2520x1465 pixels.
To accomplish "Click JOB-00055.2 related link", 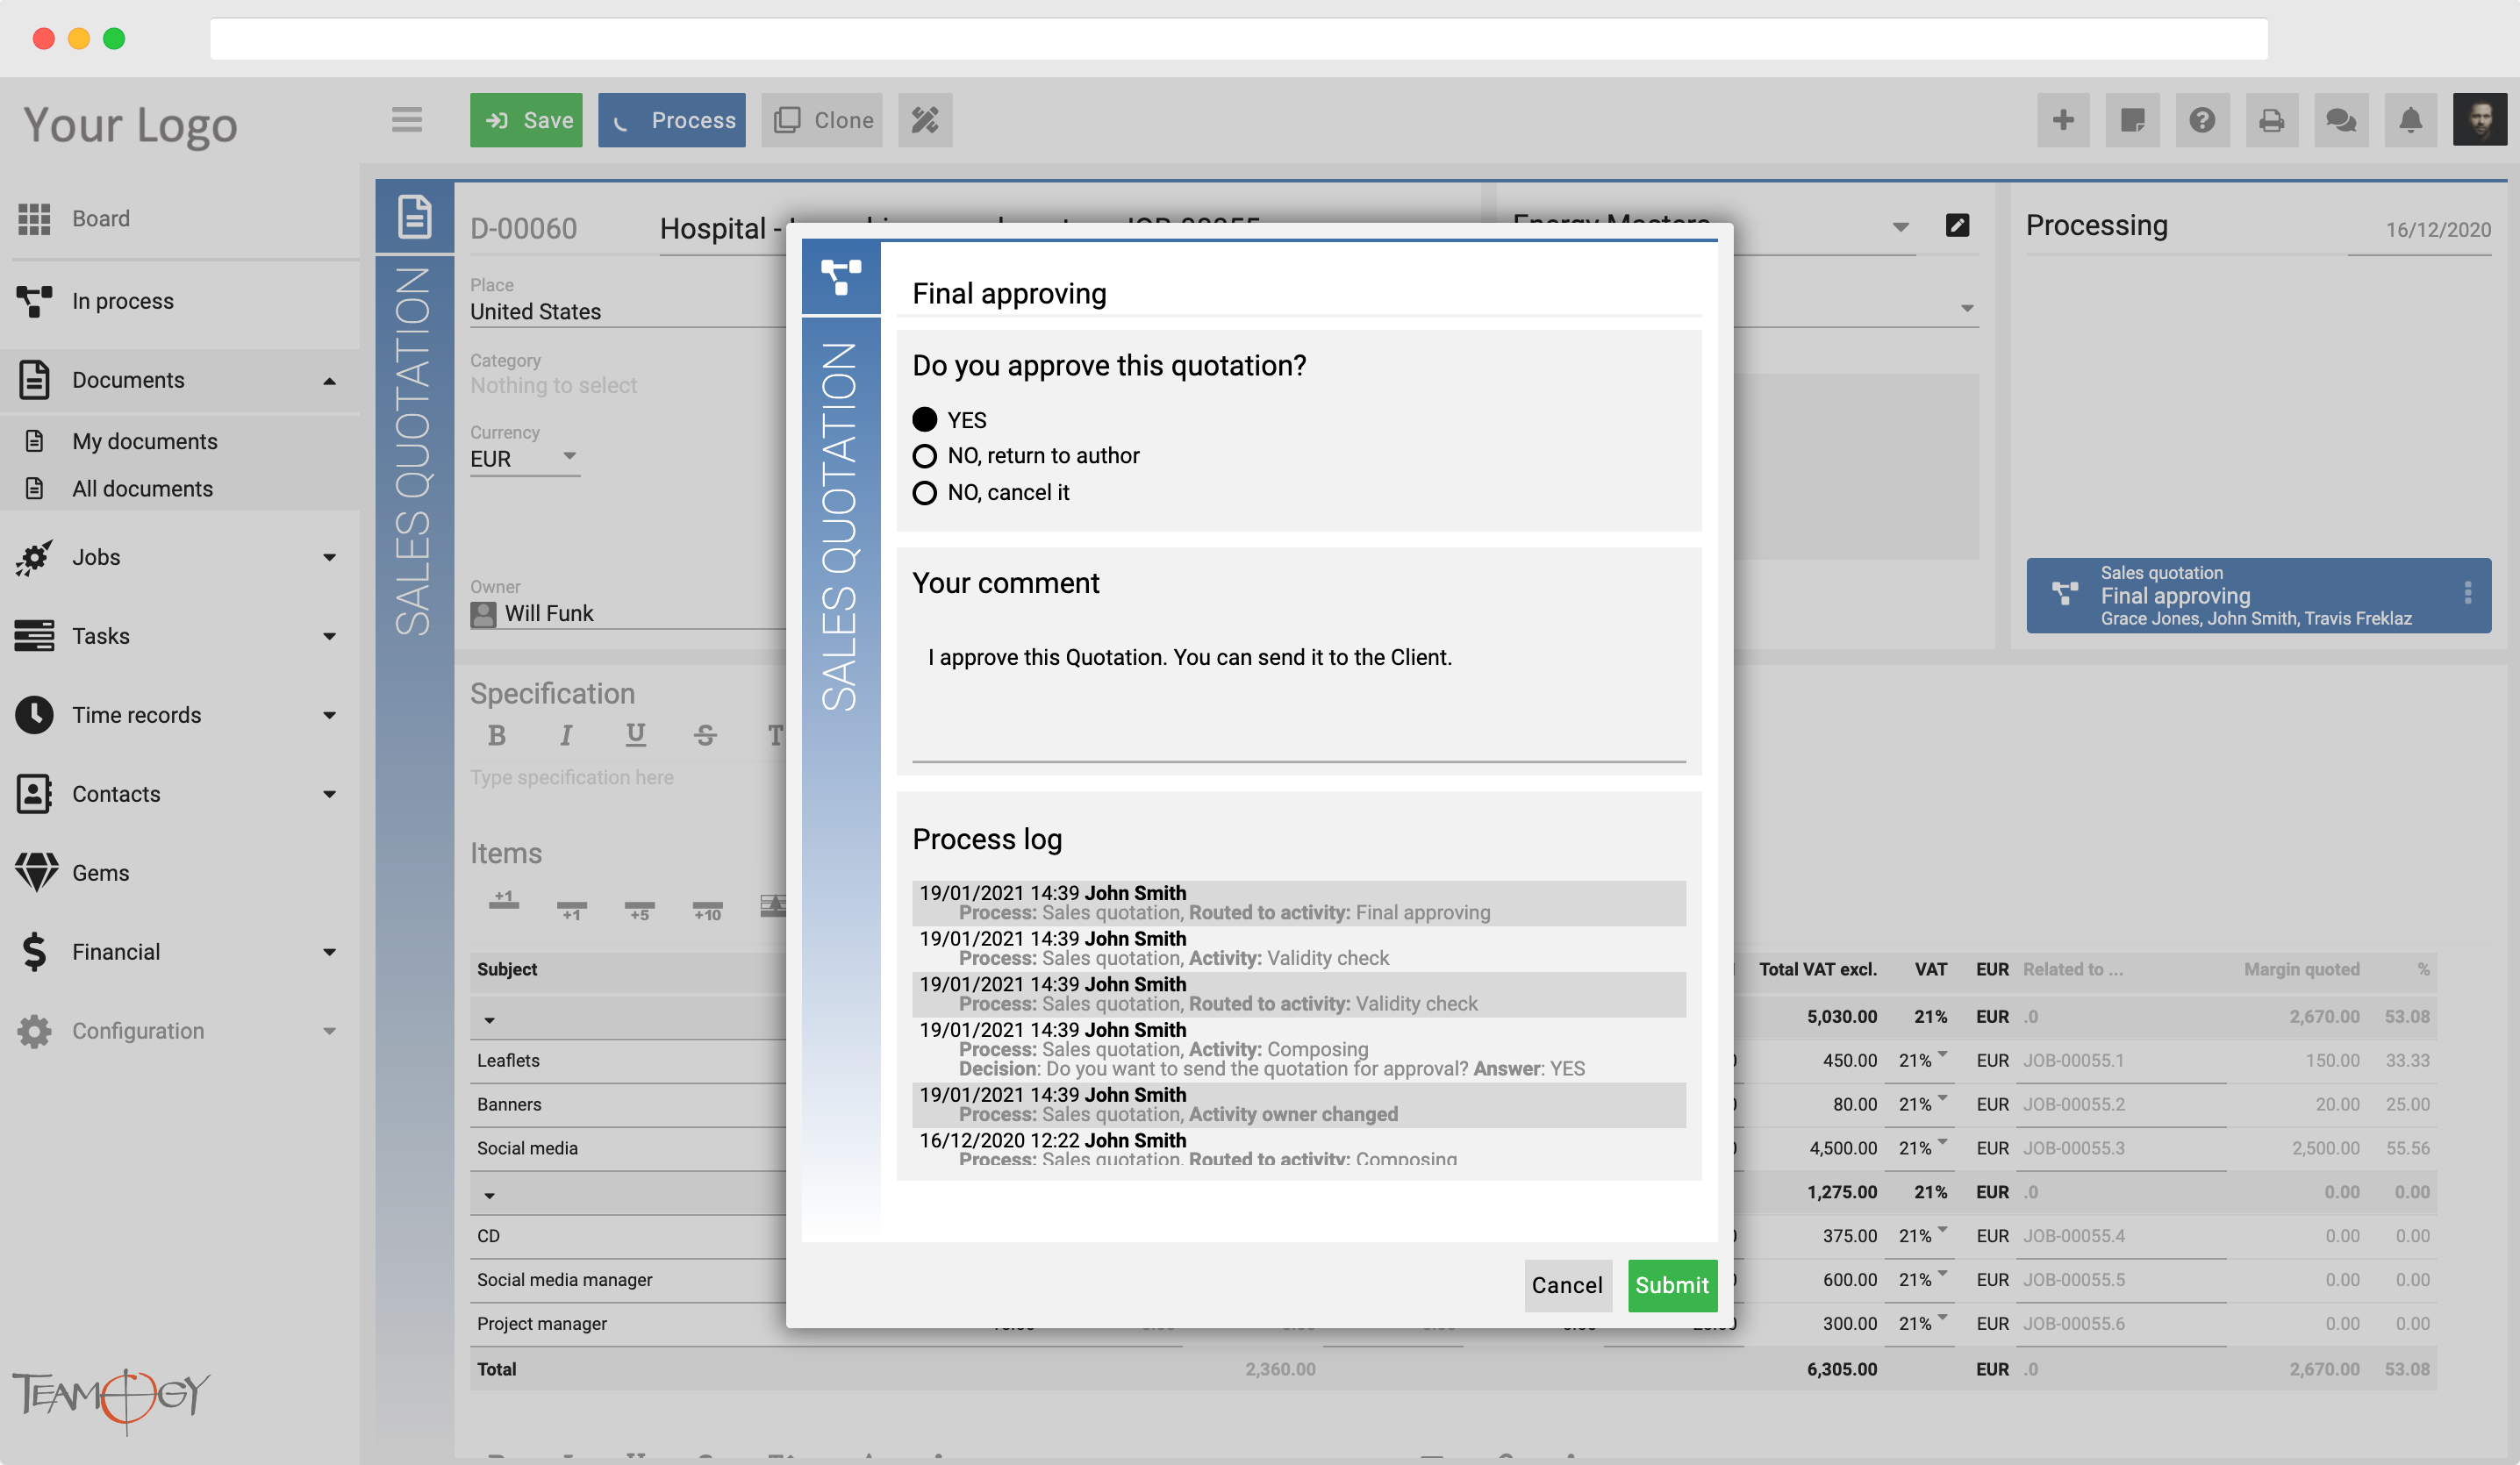I will click(x=2074, y=1104).
